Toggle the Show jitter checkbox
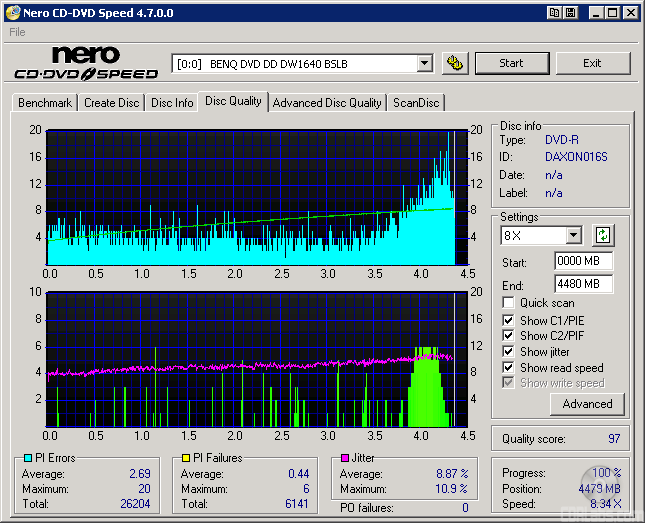This screenshot has width=645, height=523. 509,352
